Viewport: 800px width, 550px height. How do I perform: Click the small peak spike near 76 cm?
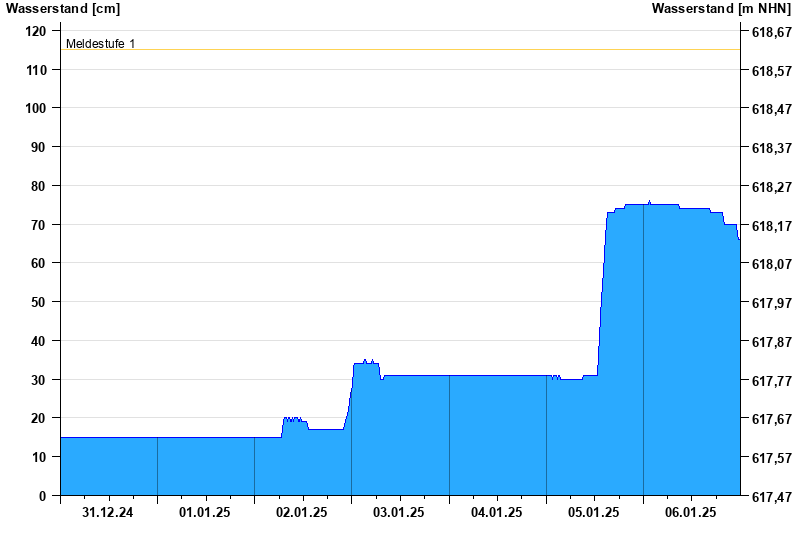pos(649,202)
